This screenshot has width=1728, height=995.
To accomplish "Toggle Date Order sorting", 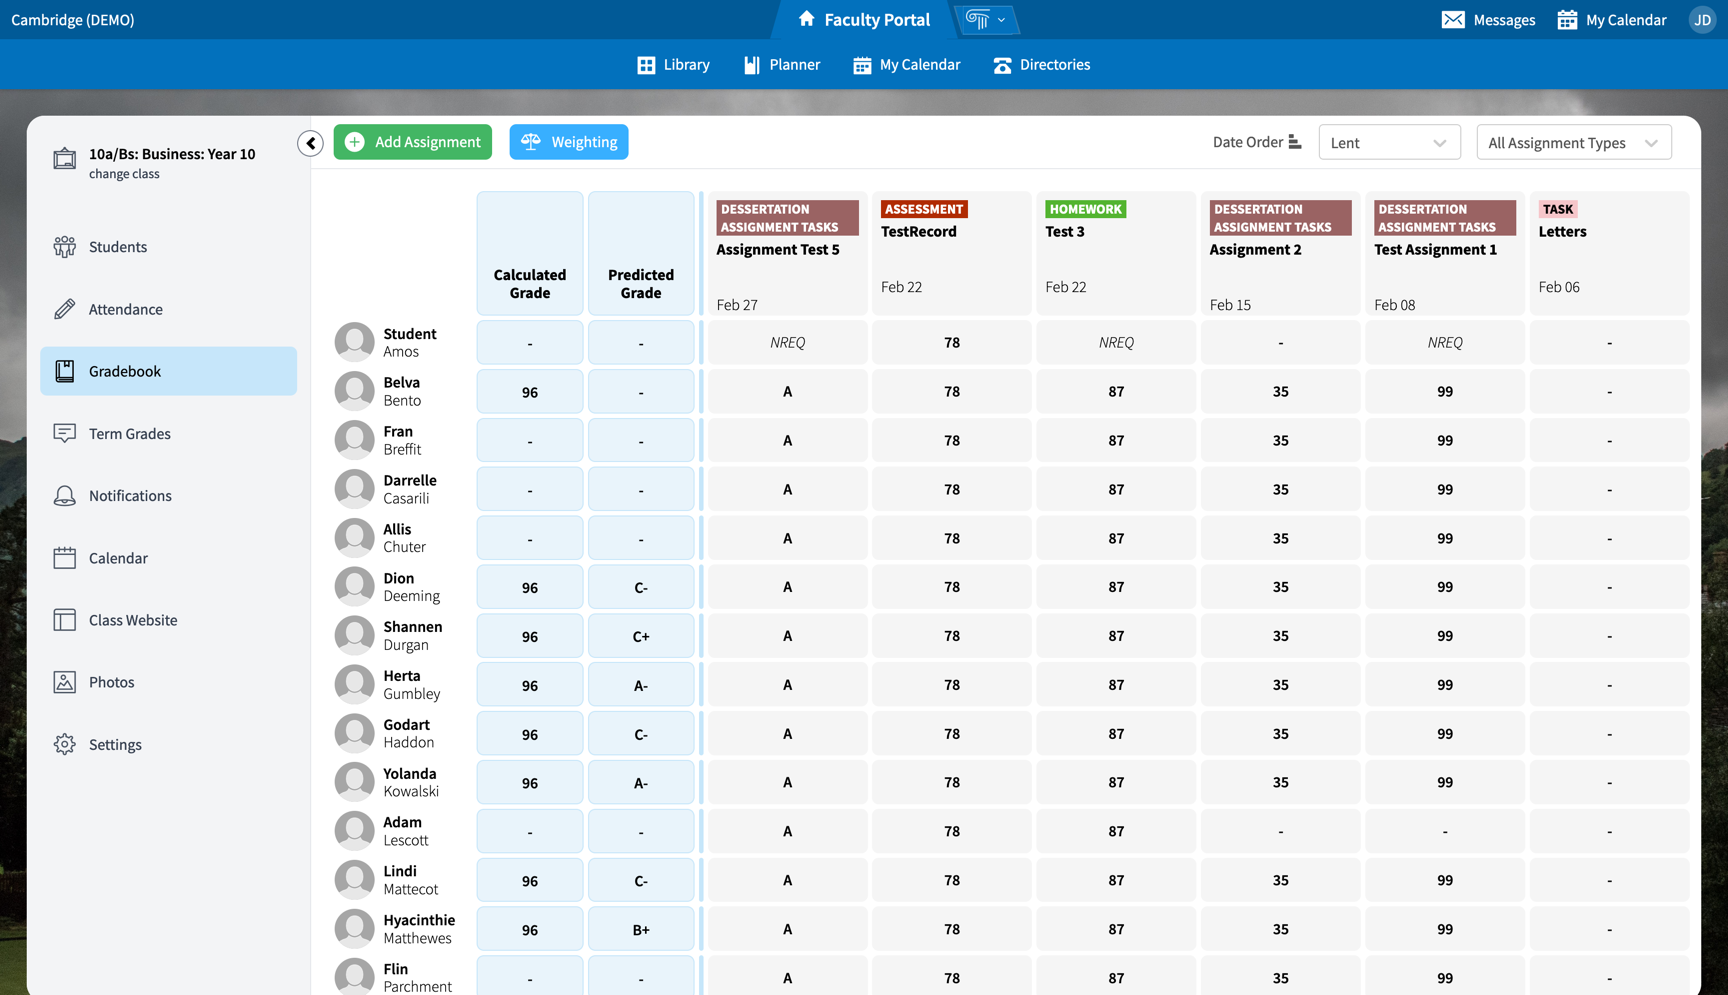I will point(1256,141).
